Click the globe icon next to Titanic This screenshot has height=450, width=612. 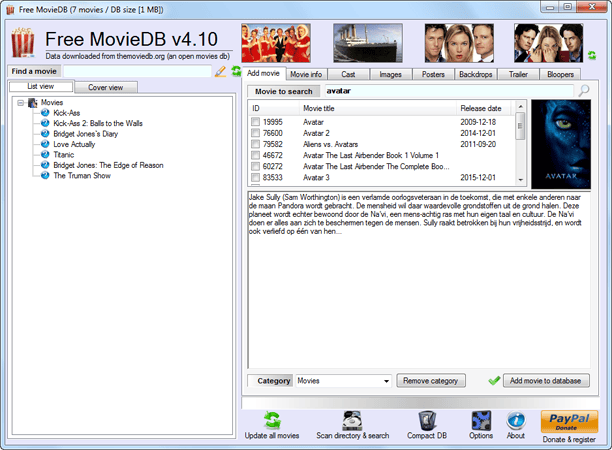tap(45, 155)
